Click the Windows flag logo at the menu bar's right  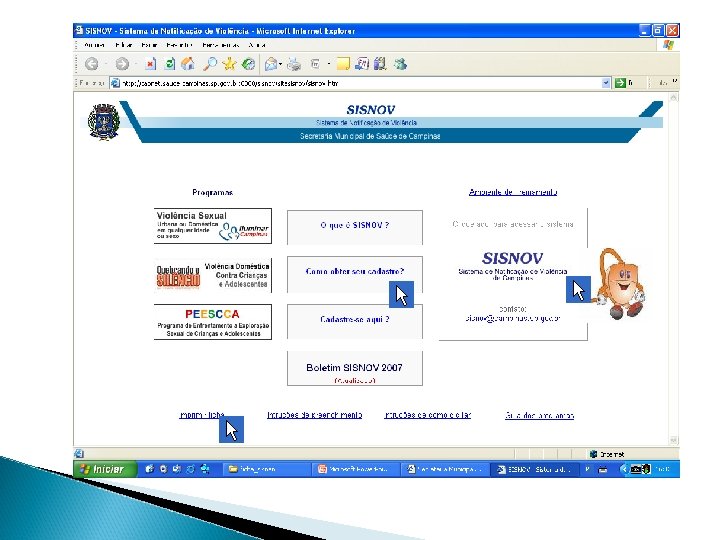click(668, 45)
